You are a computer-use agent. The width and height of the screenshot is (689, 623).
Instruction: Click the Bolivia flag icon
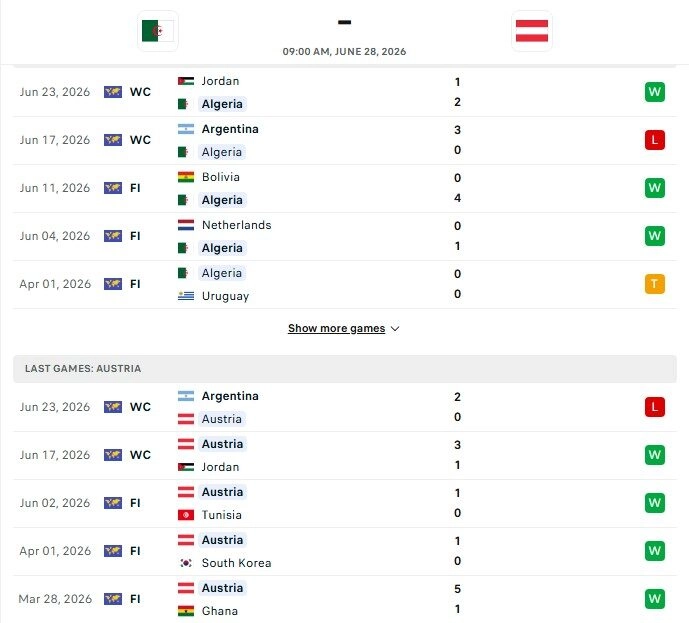186,177
